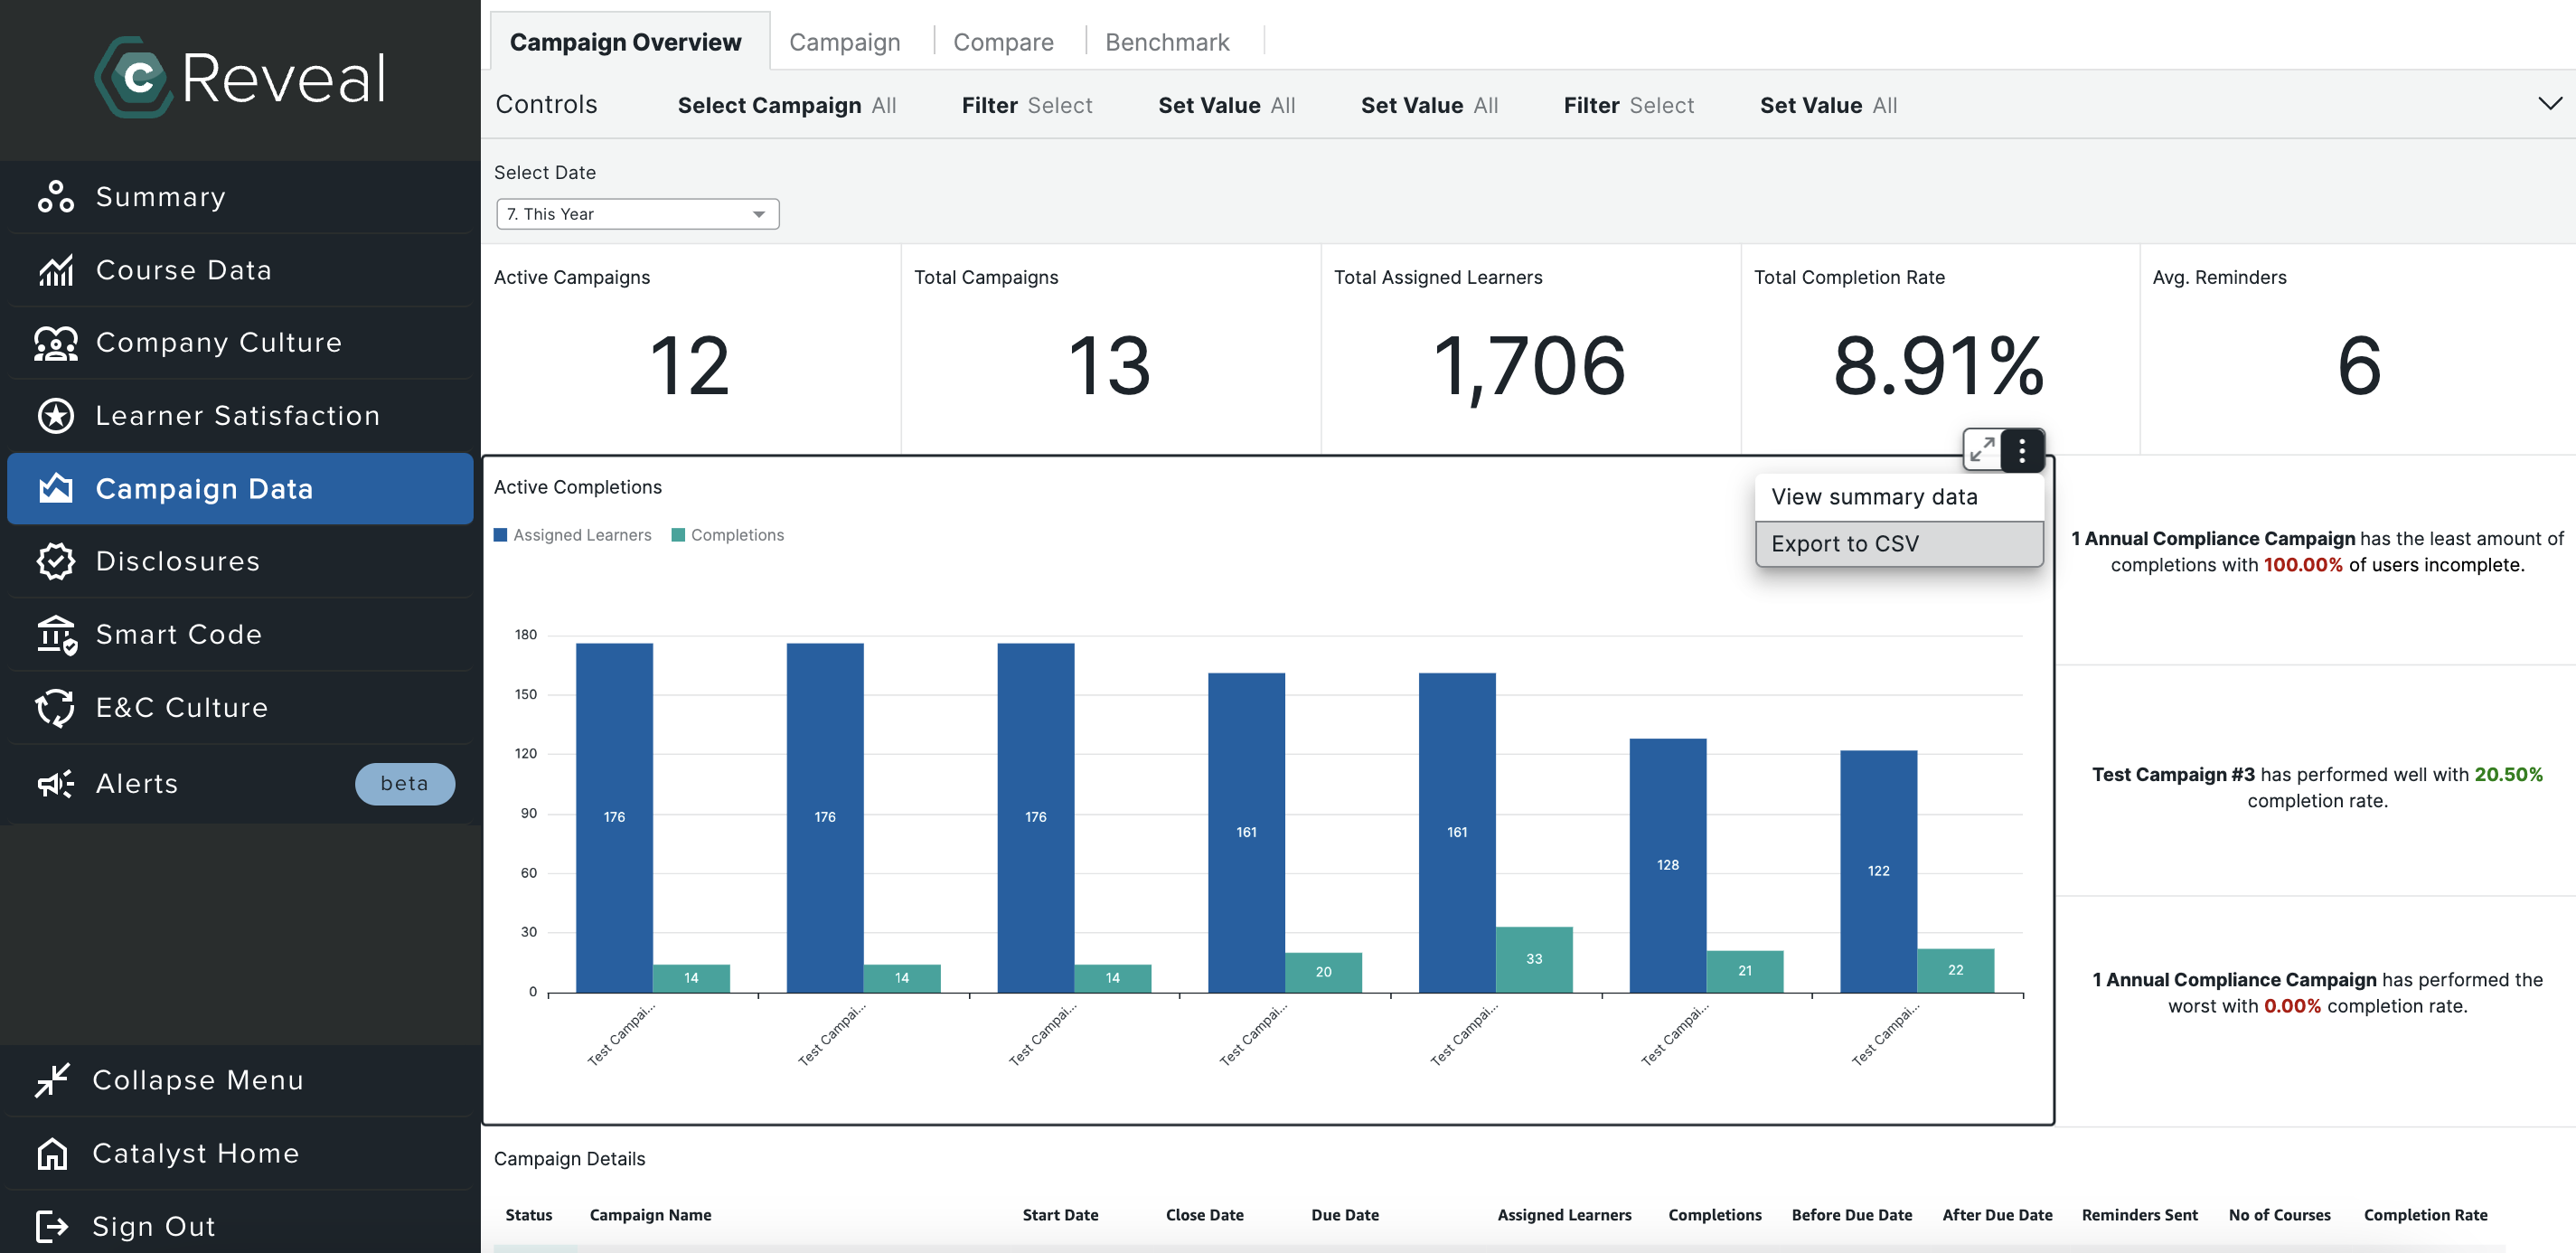This screenshot has height=1253, width=2576.
Task: Click the Campaign Data sidebar icon
Action: pos(55,489)
